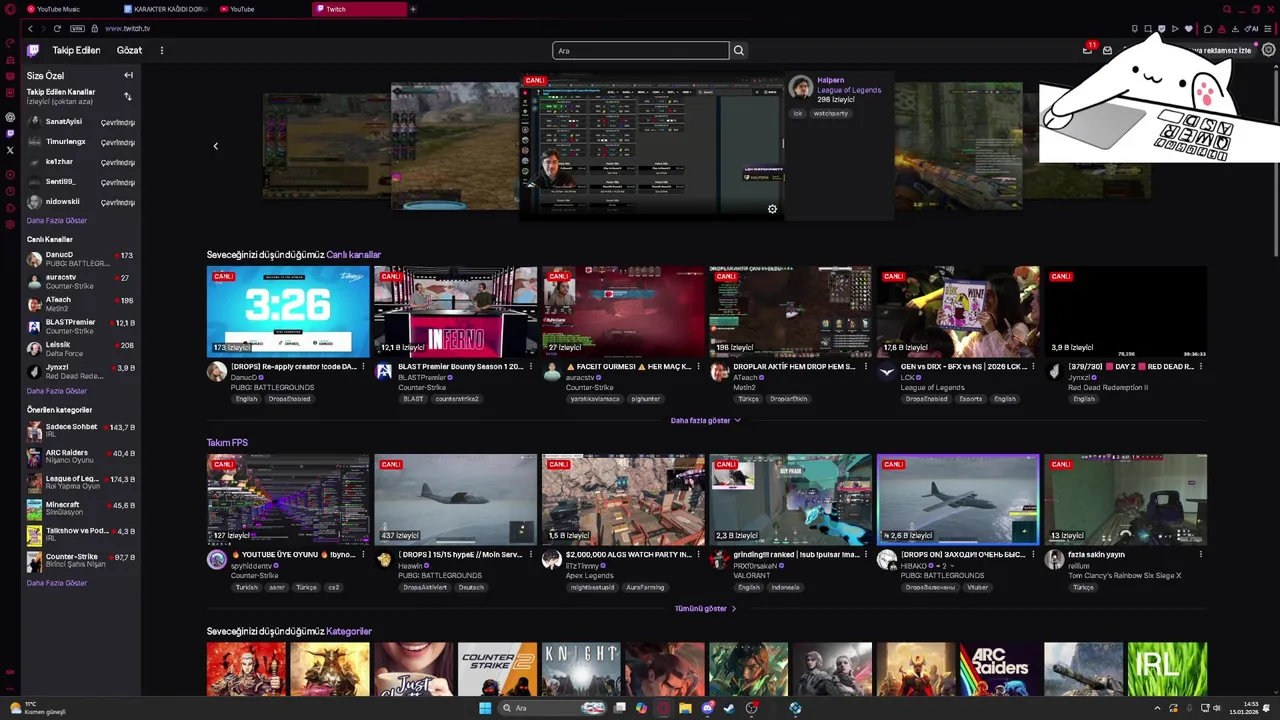Expand Tümünü göster under Takım FPS
The image size is (1280, 720).
pos(705,608)
